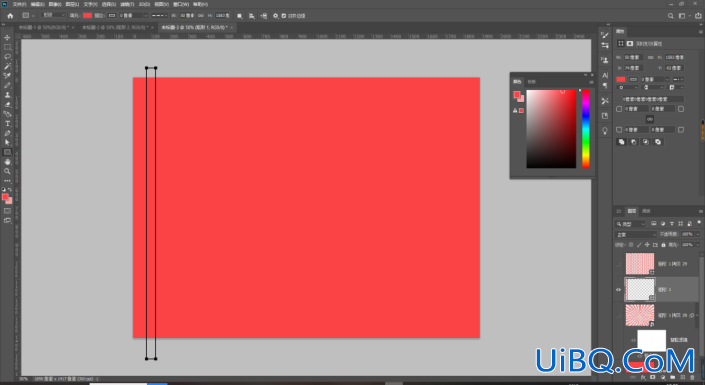This screenshot has height=385, width=705.
Task: Show the top Rectangle 1 copy 29 layer
Action: coord(619,264)
